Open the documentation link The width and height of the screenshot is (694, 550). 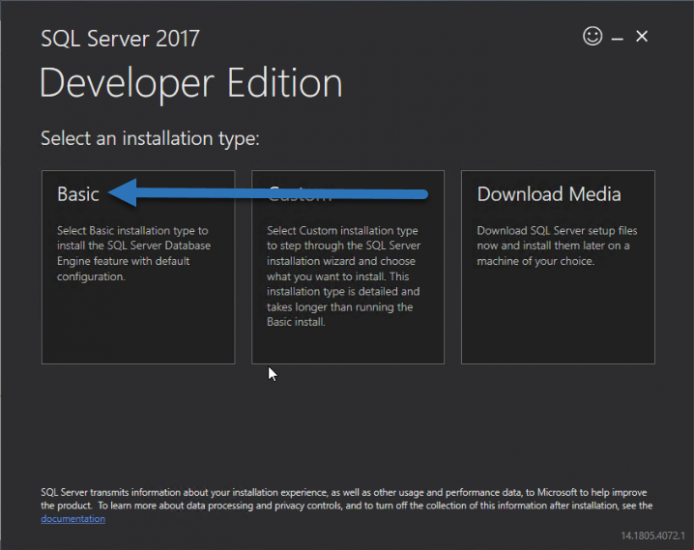[x=73, y=519]
